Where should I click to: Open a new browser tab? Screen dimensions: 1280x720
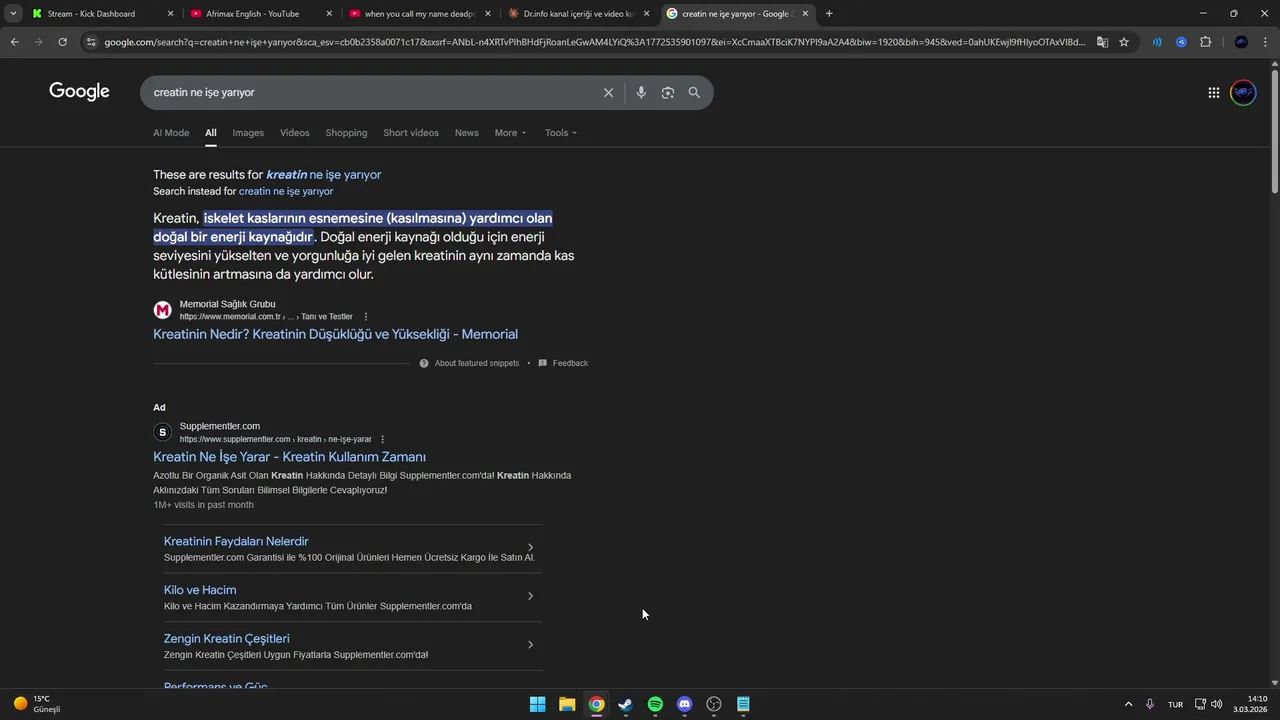[829, 14]
